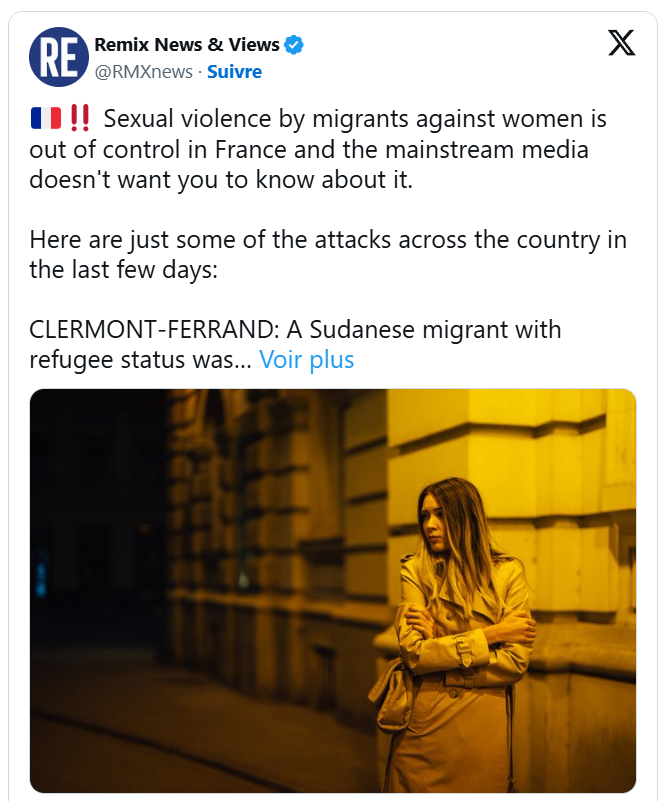Click the blue verified checkmark badge

click(x=294, y=45)
